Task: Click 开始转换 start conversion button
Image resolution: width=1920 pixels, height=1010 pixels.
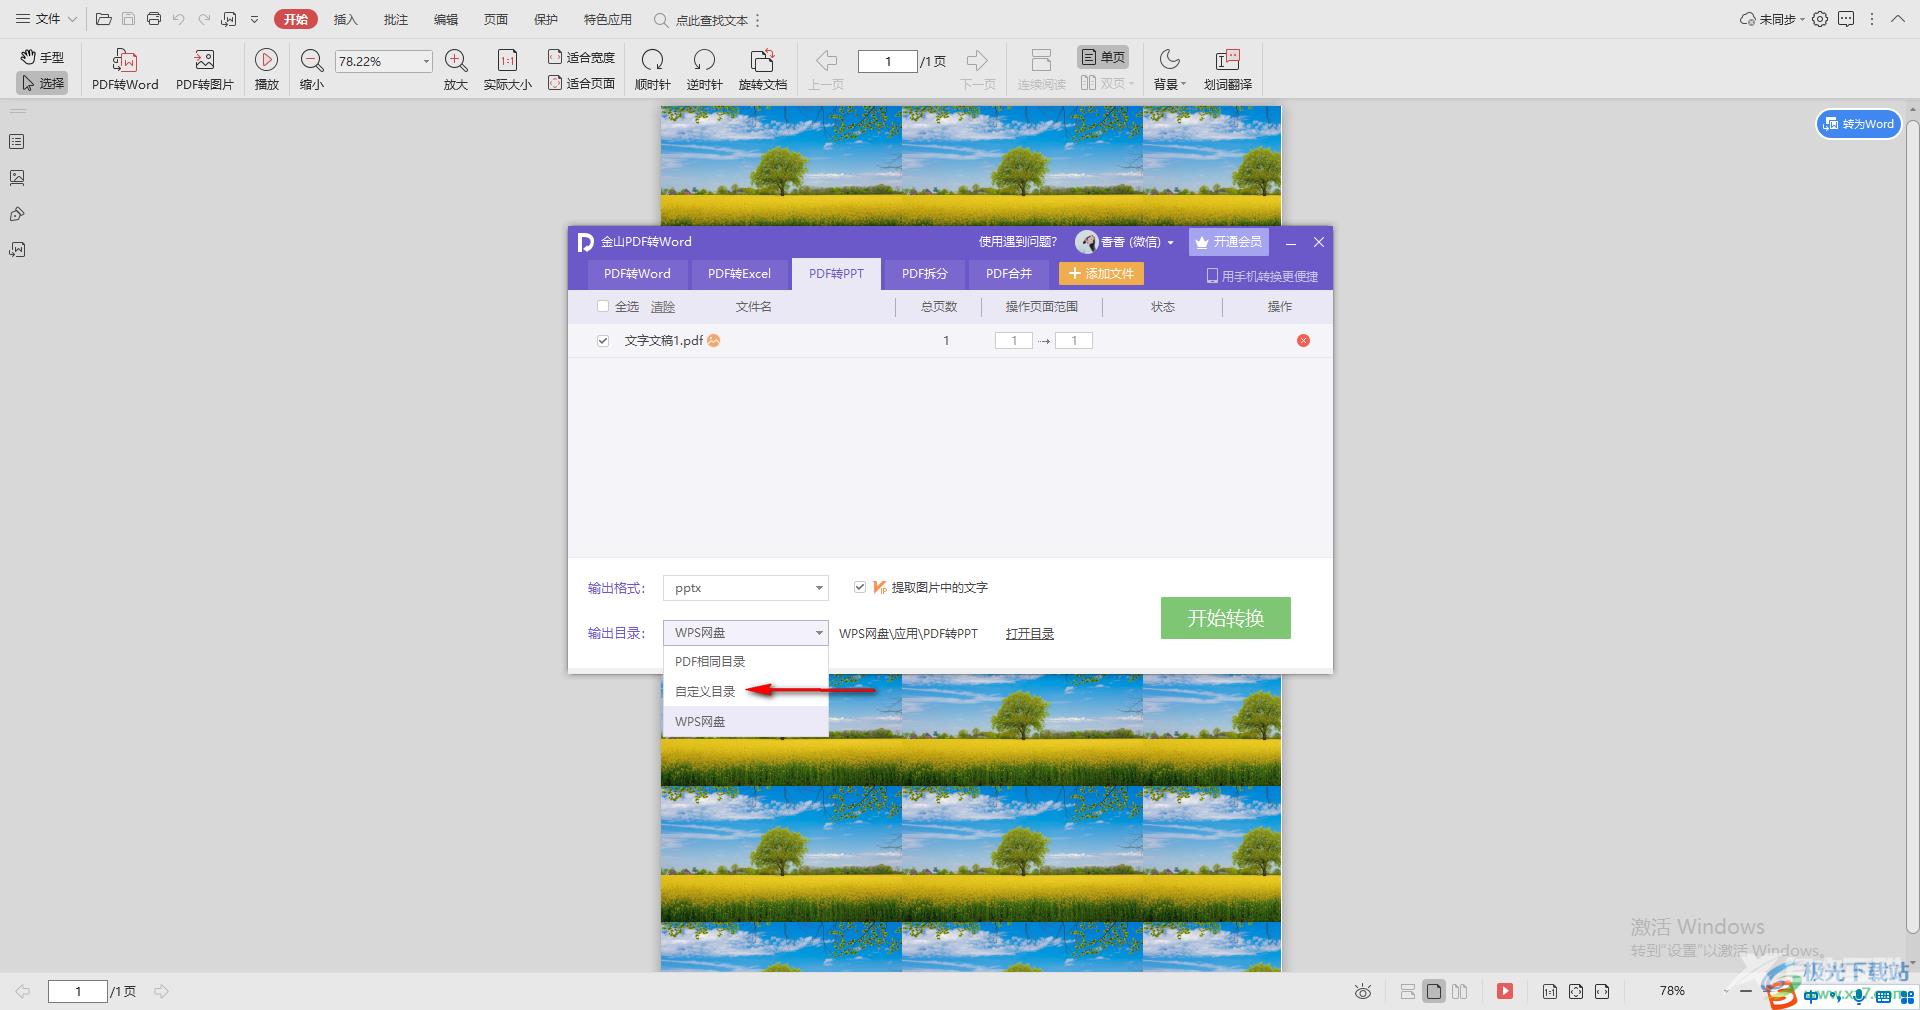Action: [x=1226, y=618]
